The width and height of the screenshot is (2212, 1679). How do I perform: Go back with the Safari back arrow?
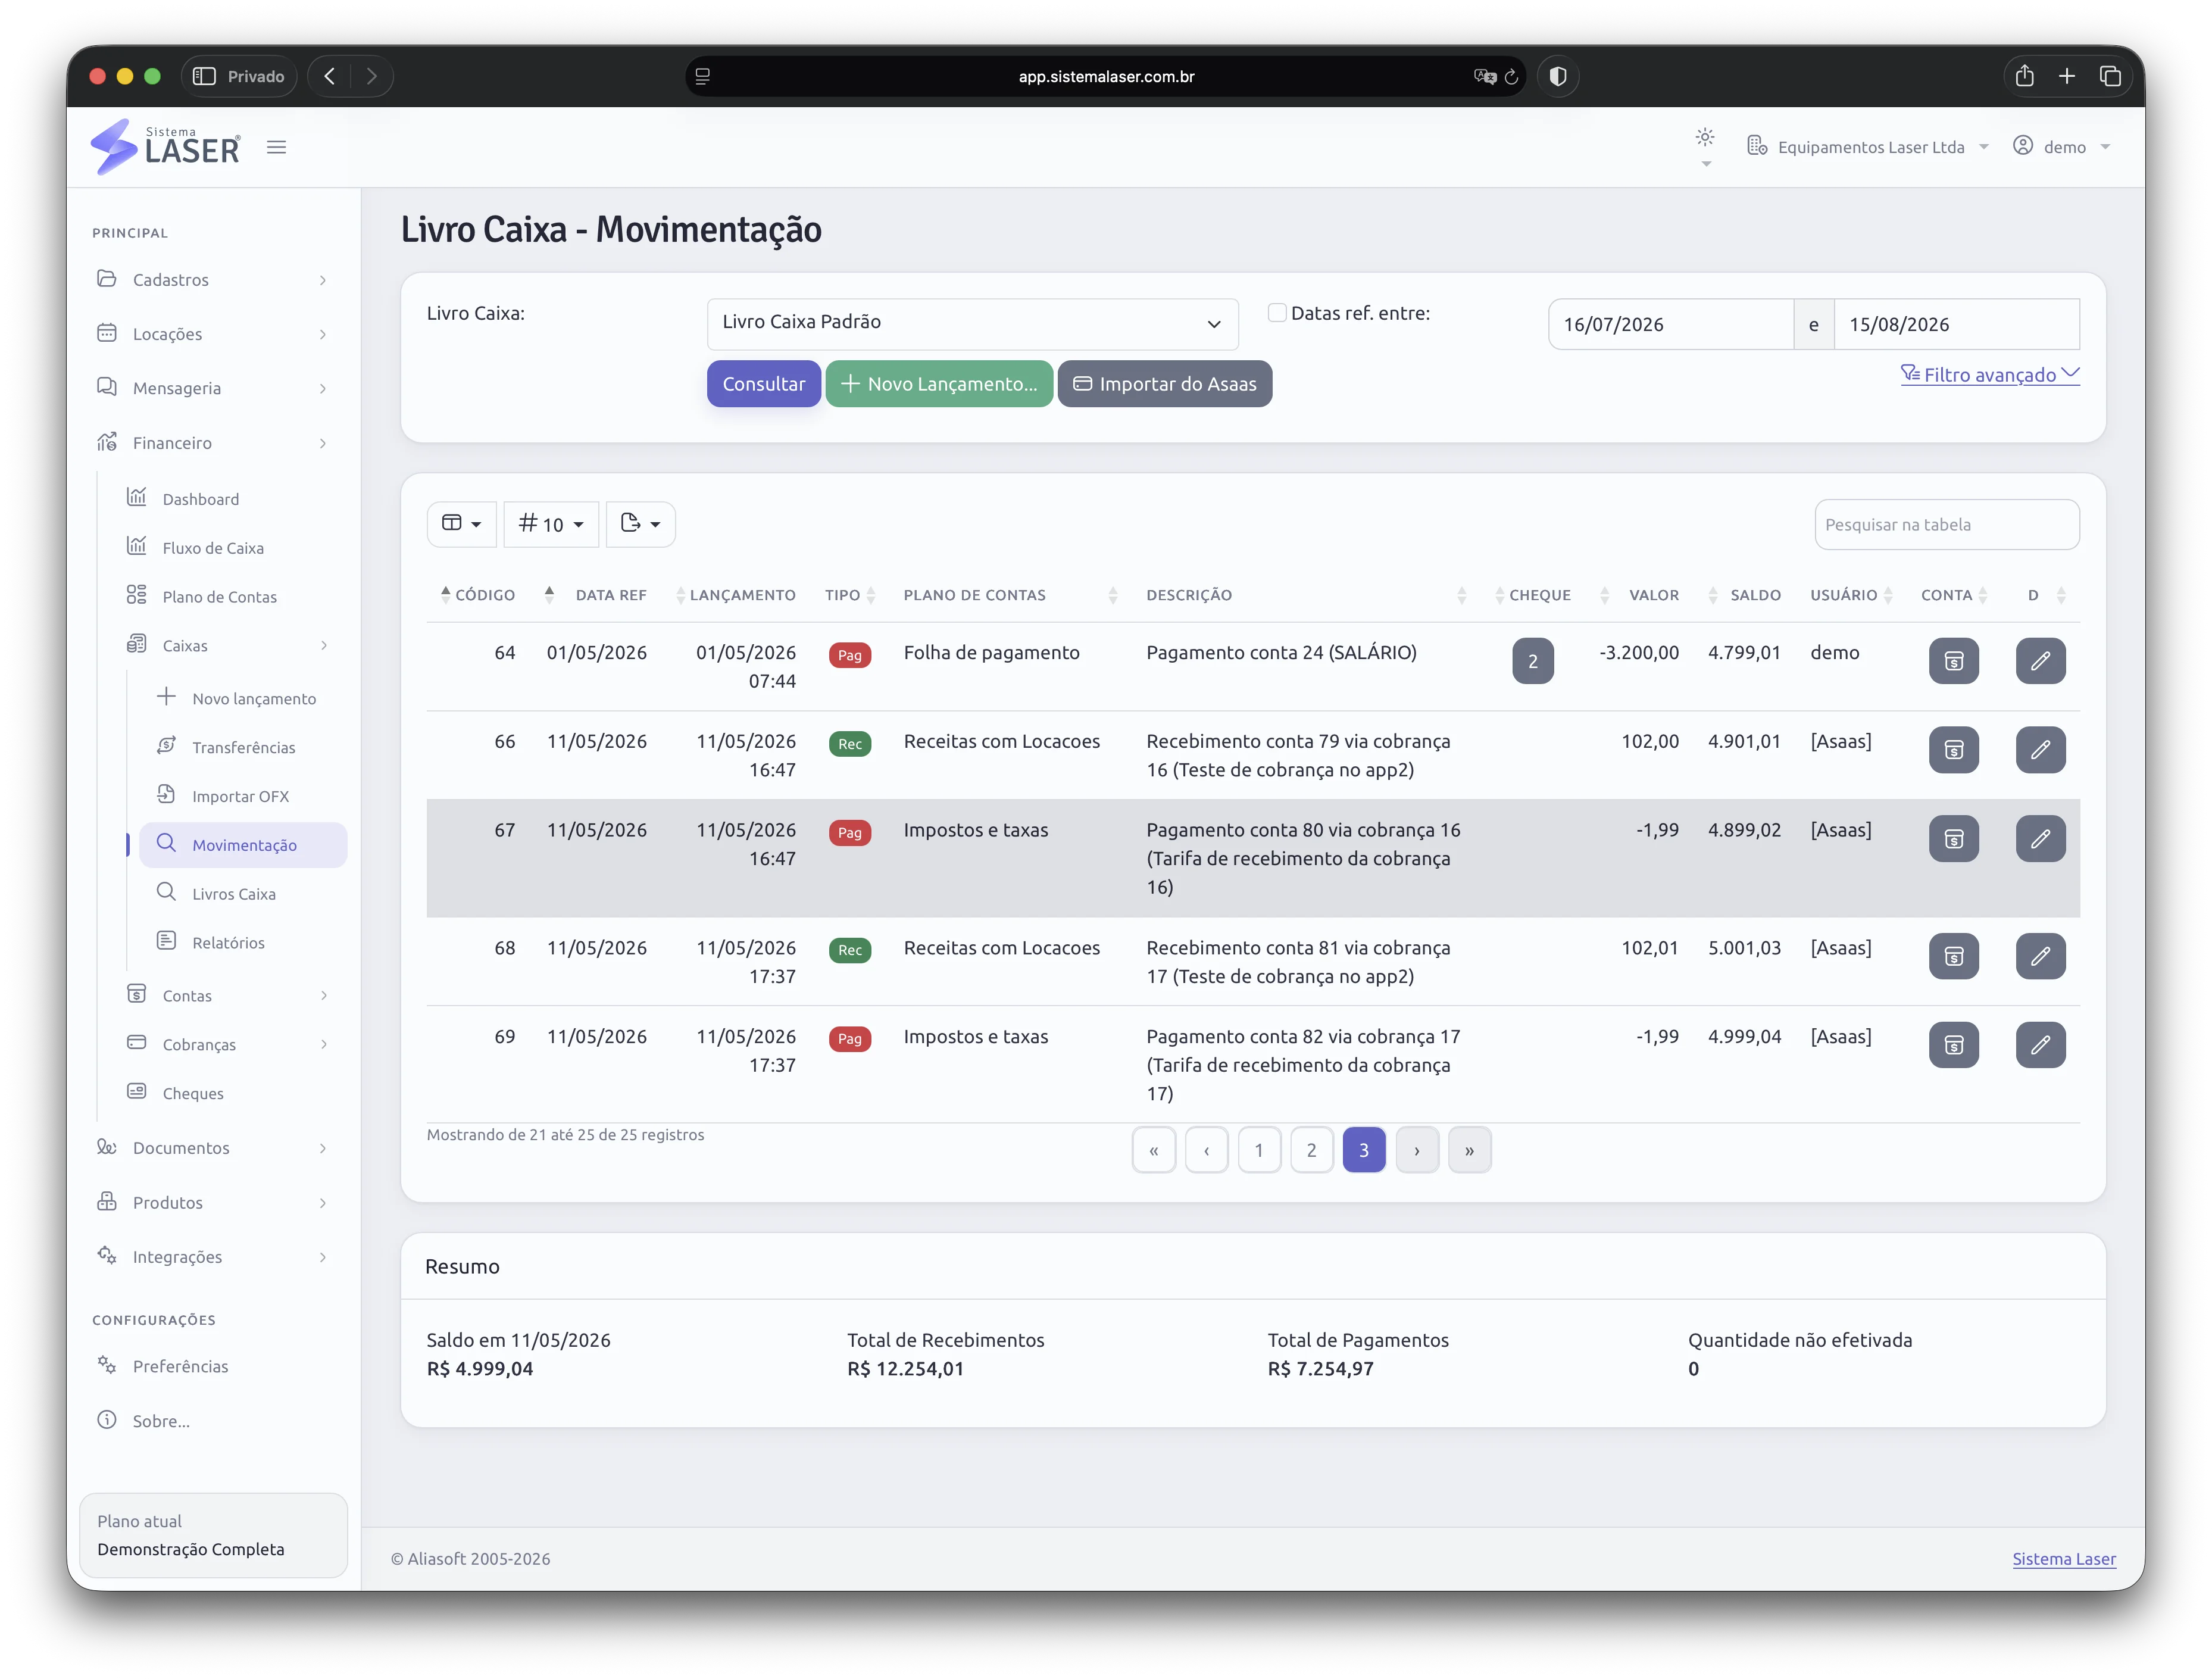point(330,76)
